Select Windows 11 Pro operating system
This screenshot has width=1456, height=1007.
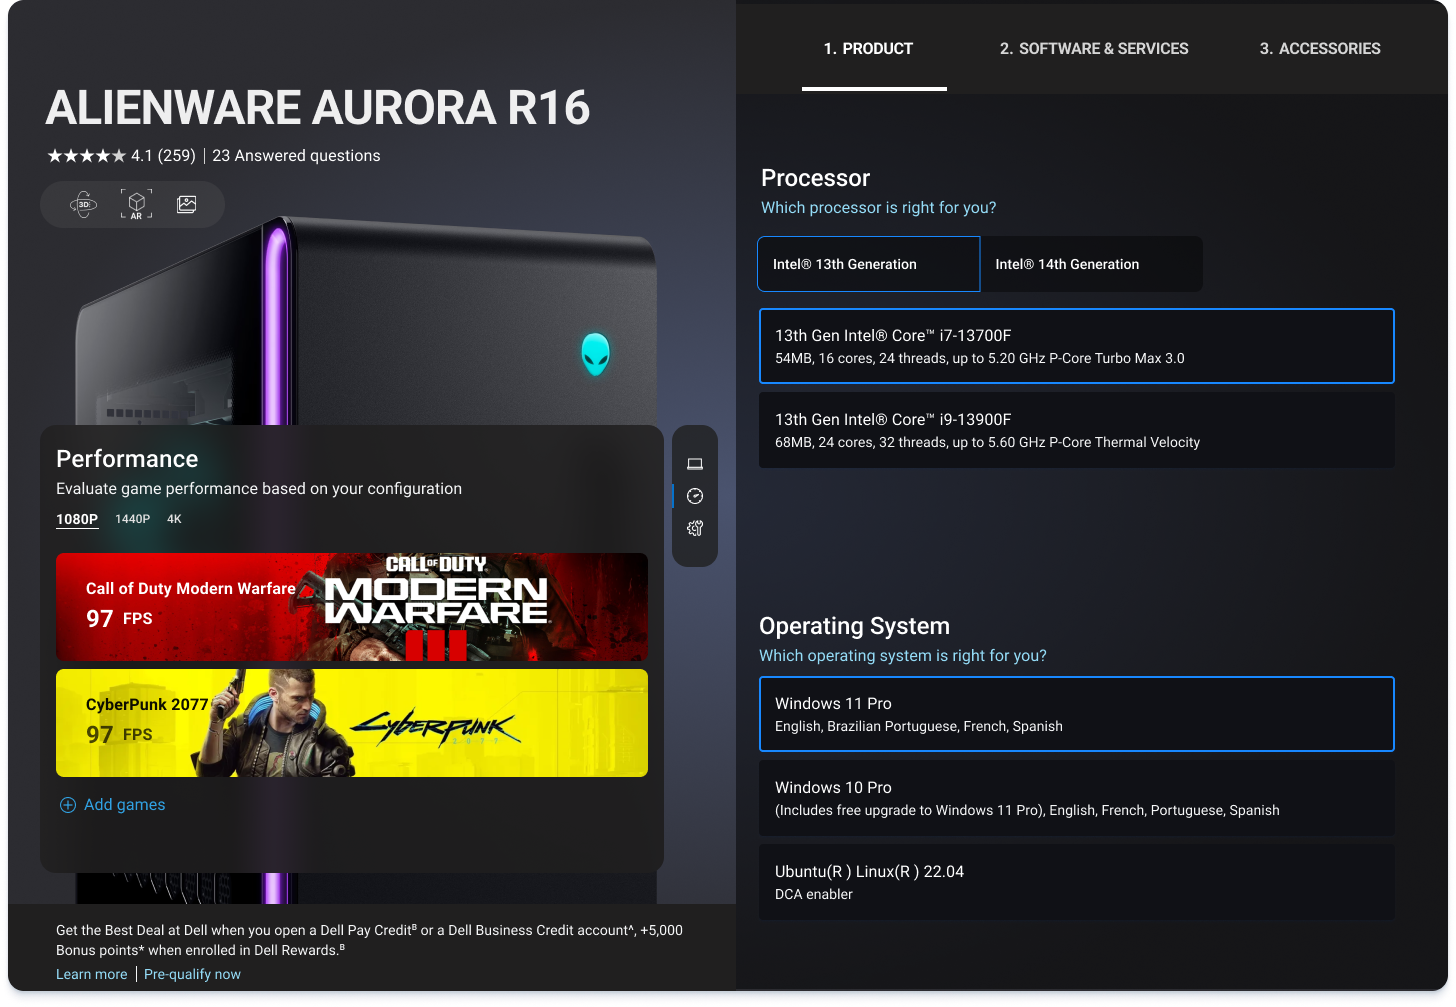[x=1077, y=714]
